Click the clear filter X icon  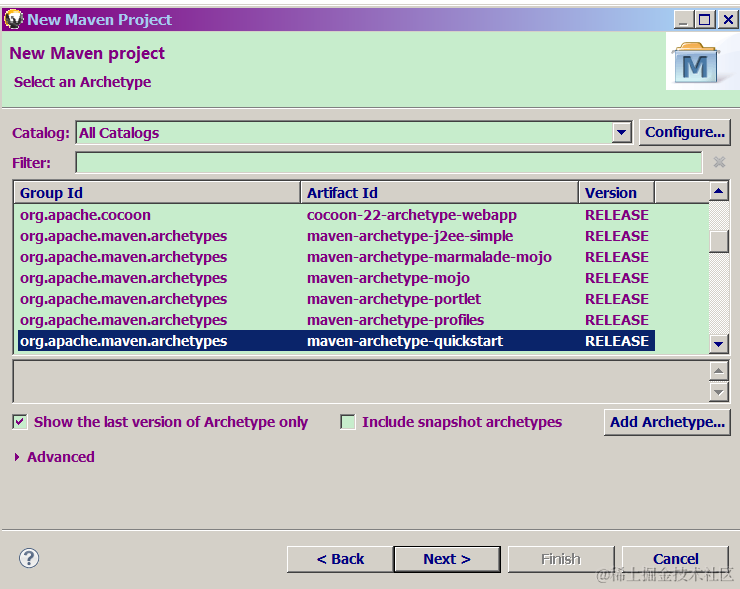tap(719, 162)
